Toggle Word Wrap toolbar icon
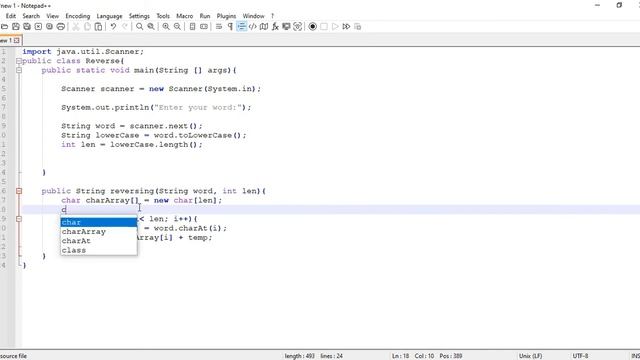Viewport: 640px width, 360px height. [219, 27]
